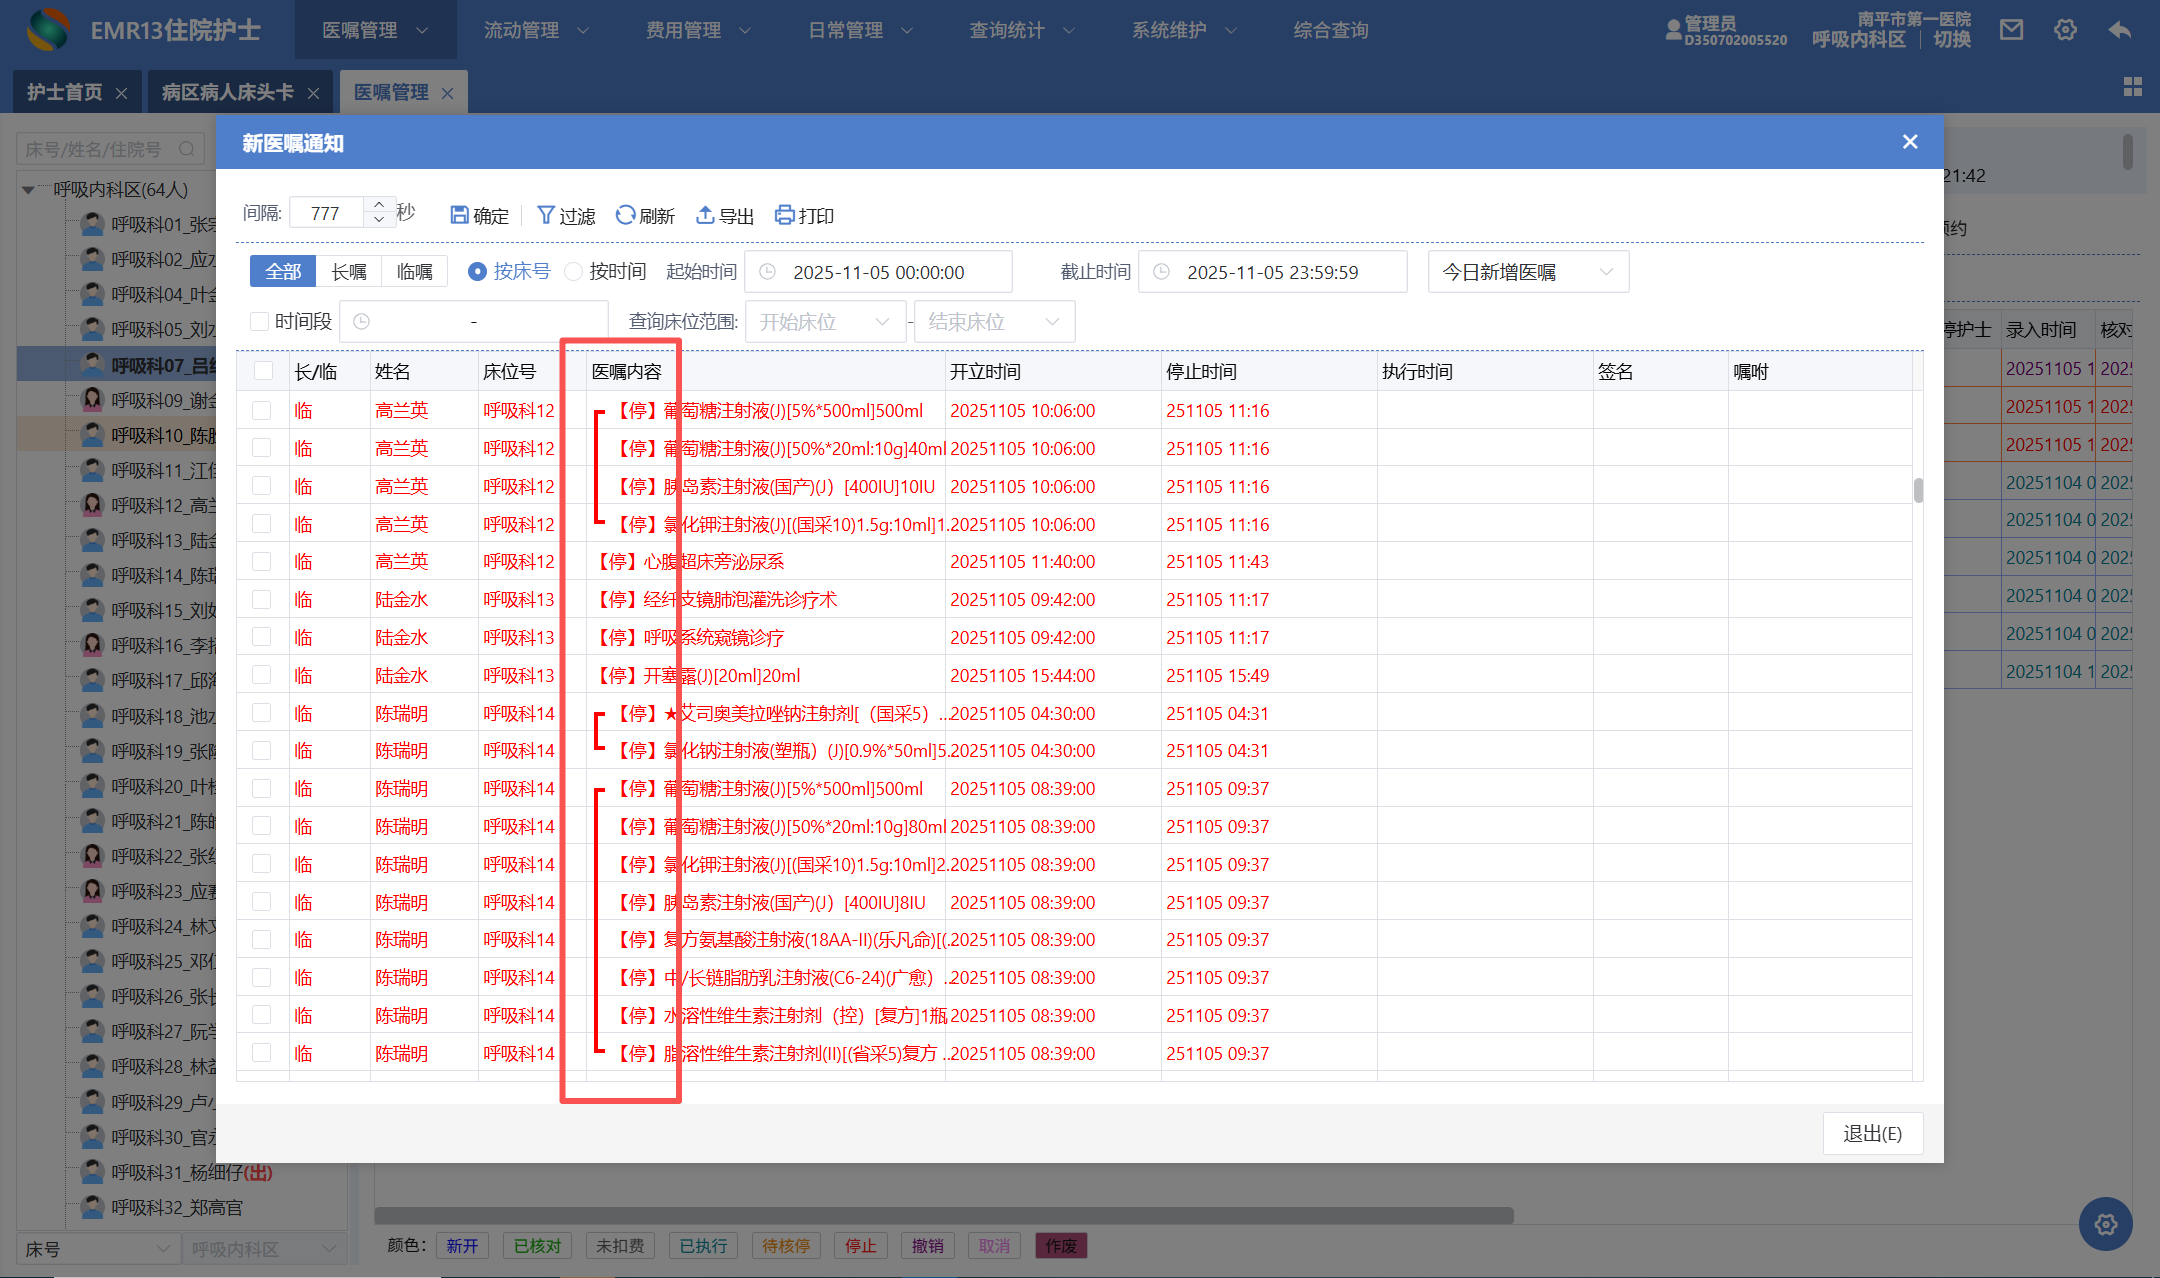
Task: Check the select-all checkbox in table header
Action: tap(263, 371)
